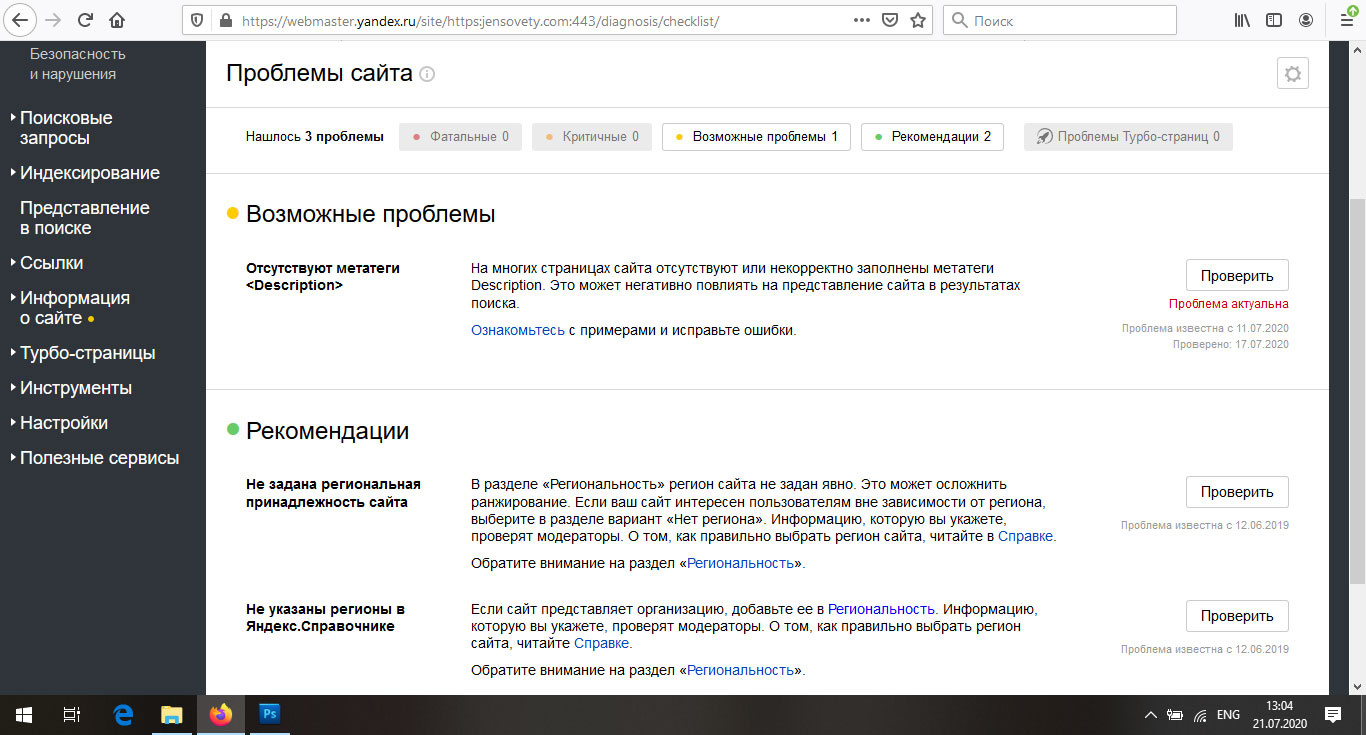1366x735 pixels.
Task: Launch Microsoft Edge from the taskbar
Action: [x=123, y=714]
